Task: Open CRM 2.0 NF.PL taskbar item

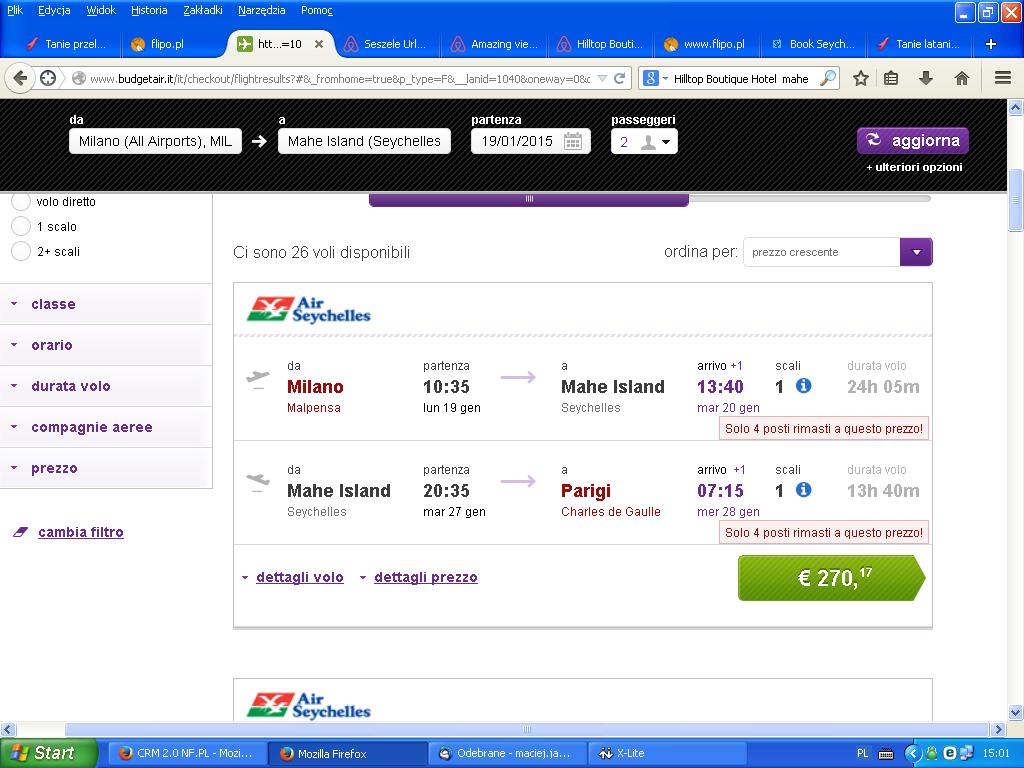Action: coord(187,754)
